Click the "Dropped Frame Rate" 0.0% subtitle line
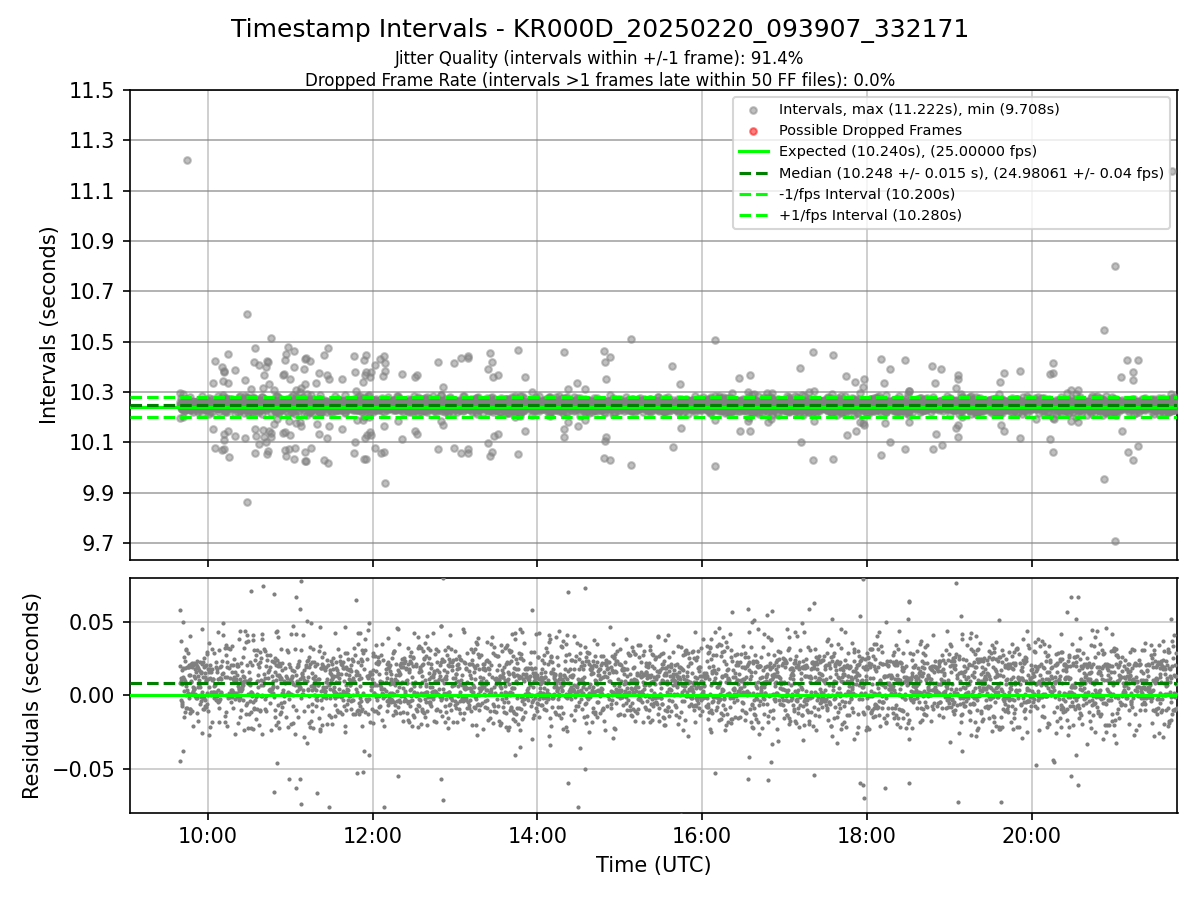Viewport: 1200px width, 900px height. [600, 80]
